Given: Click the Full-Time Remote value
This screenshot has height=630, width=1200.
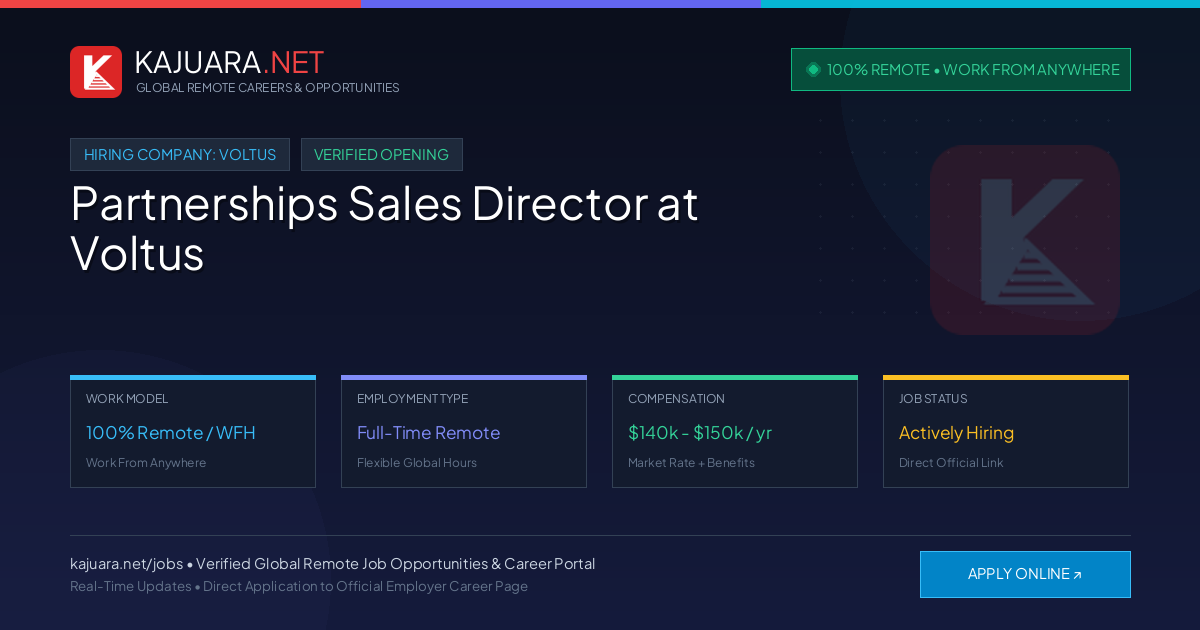Looking at the screenshot, I should [428, 433].
